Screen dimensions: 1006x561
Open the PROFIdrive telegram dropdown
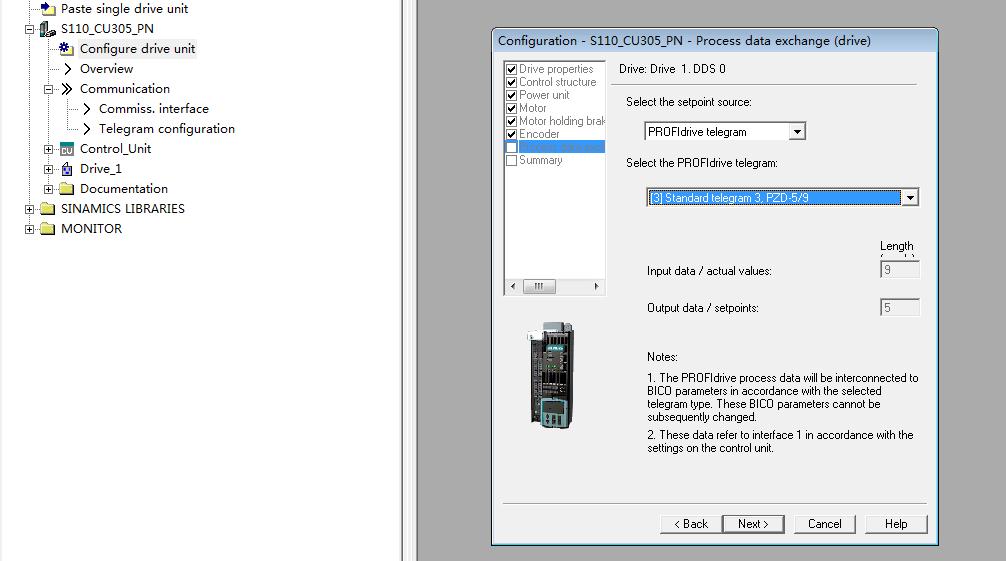pos(910,198)
